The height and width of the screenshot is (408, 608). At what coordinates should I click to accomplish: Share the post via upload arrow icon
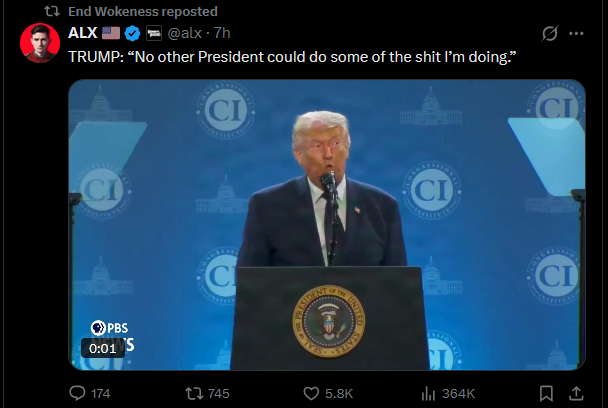[576, 393]
